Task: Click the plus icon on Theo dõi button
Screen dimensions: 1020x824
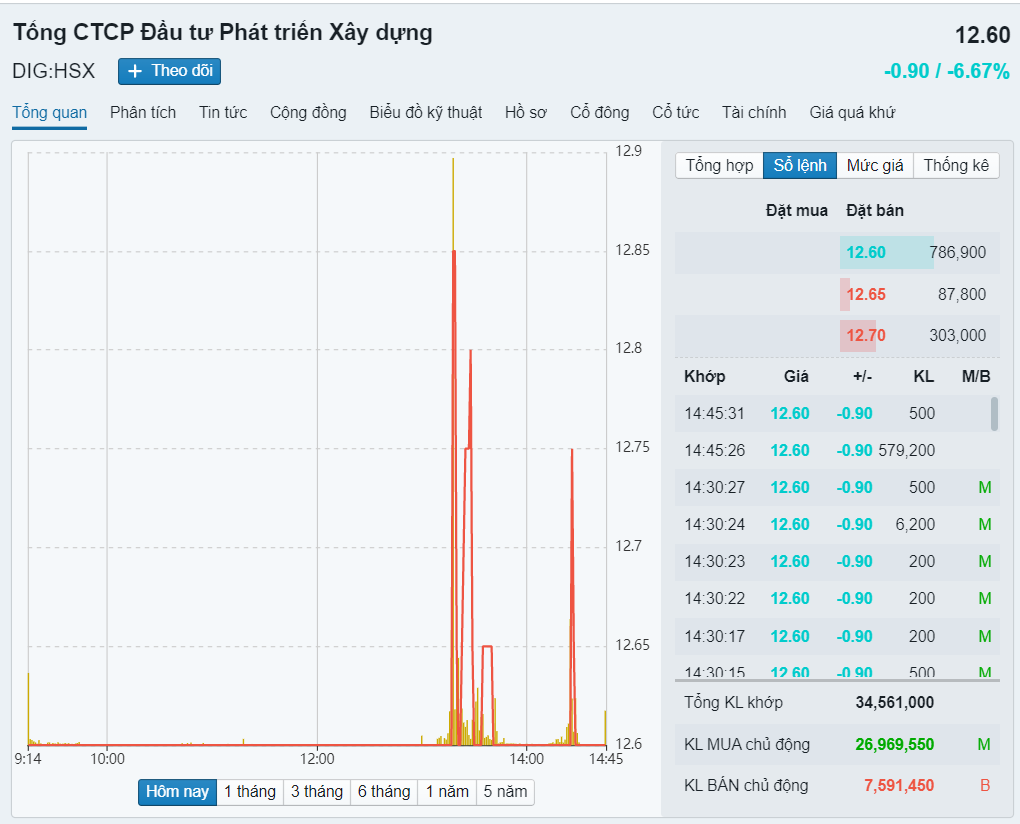Action: point(135,71)
